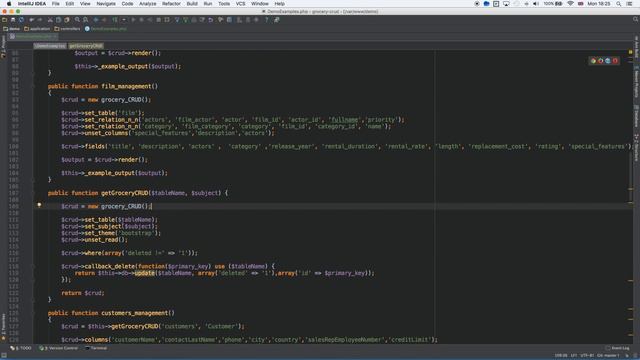Open the Favorites tool window tab
Screen dimensions: 640x360
click(3, 327)
